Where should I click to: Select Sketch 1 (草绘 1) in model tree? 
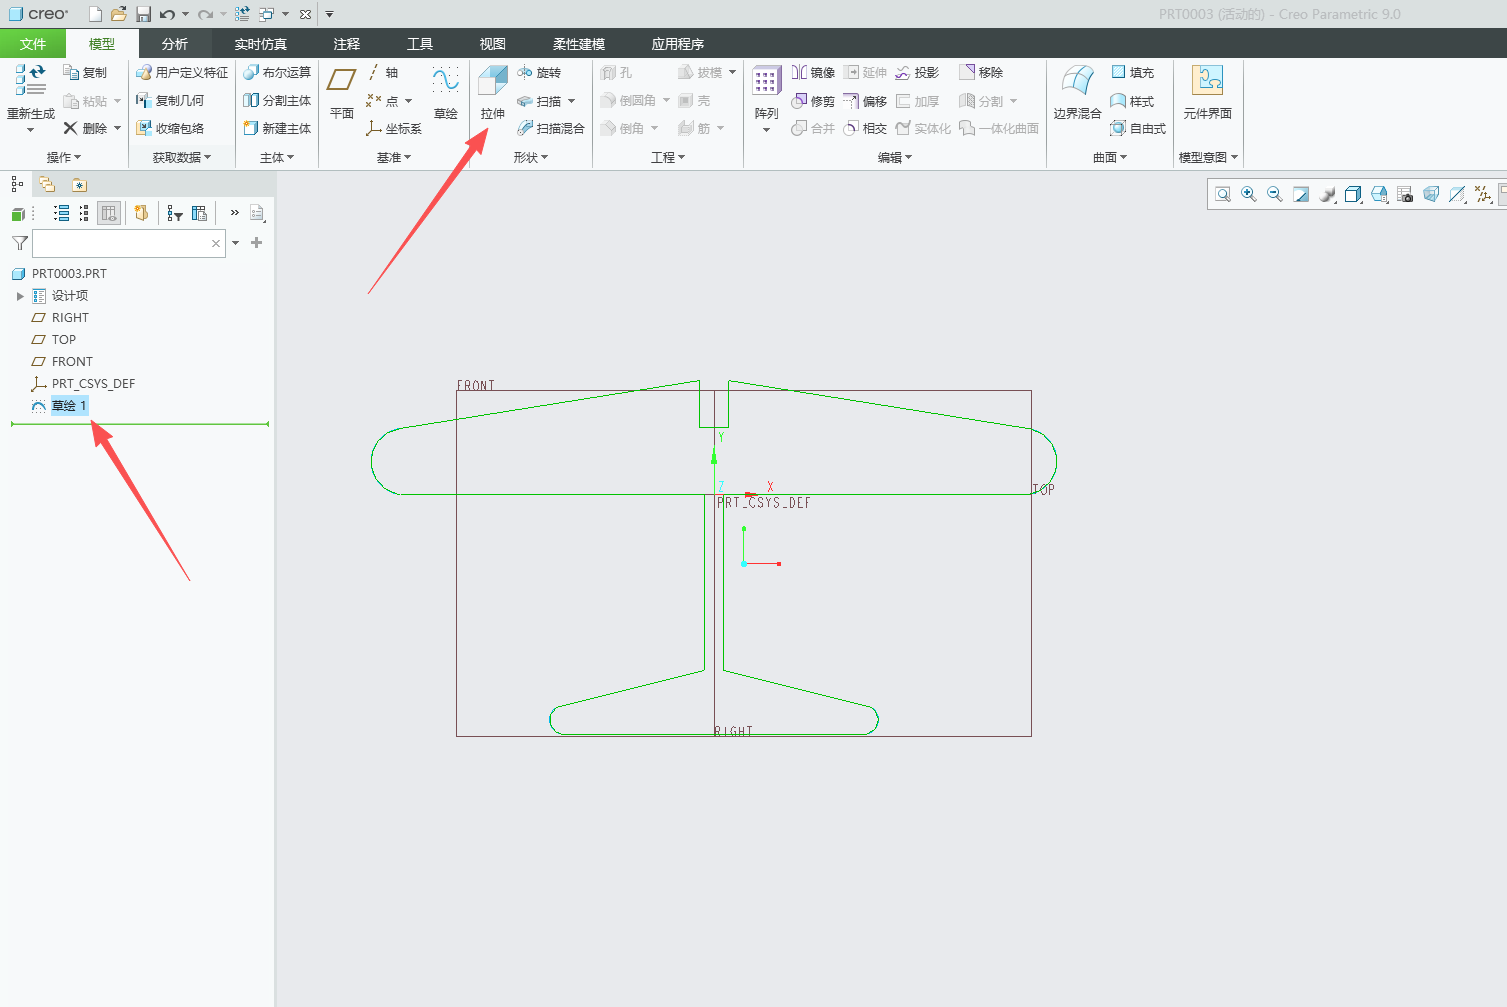pyautogui.click(x=70, y=405)
